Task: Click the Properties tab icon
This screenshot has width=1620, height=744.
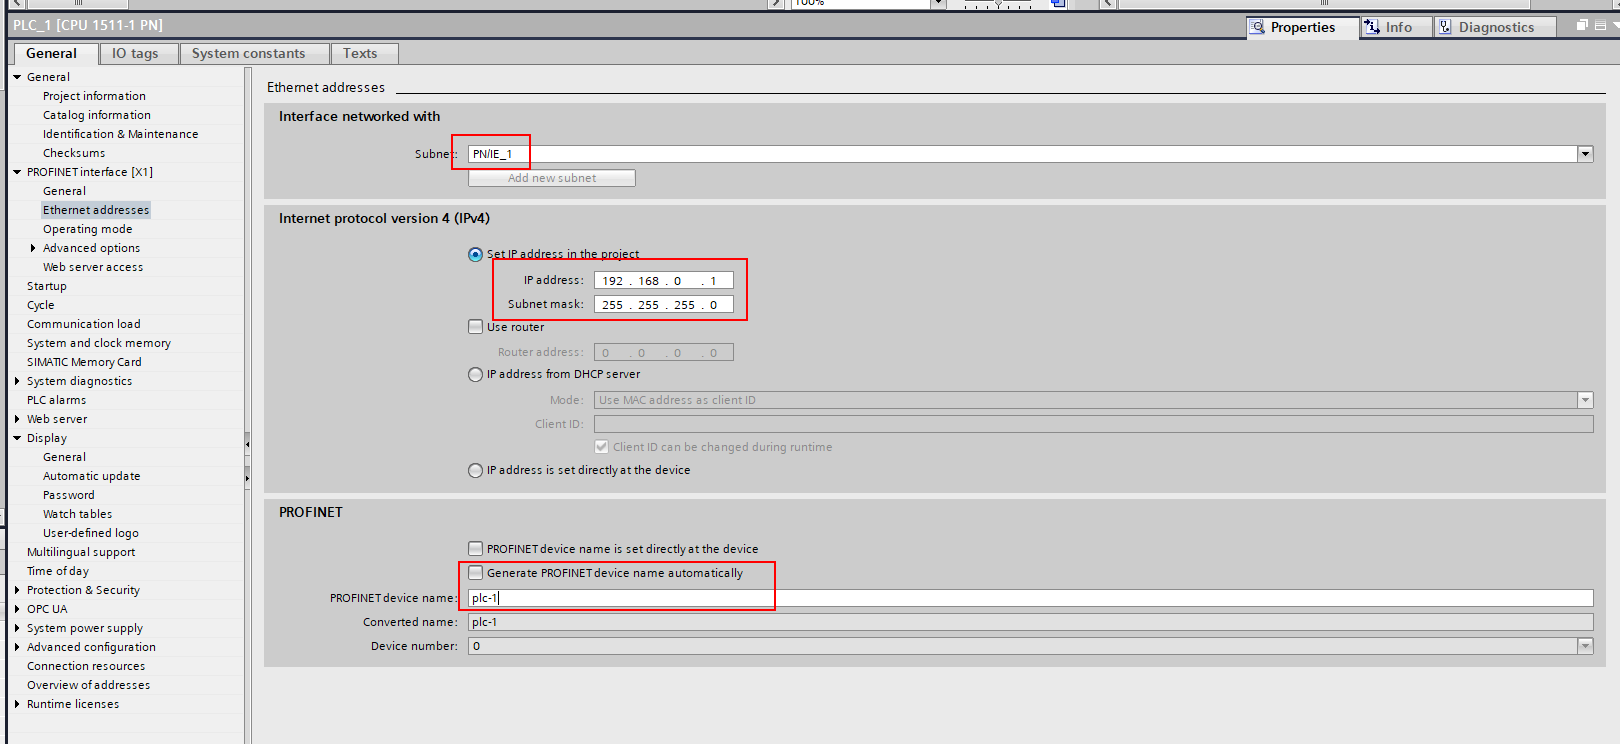Action: (1258, 27)
